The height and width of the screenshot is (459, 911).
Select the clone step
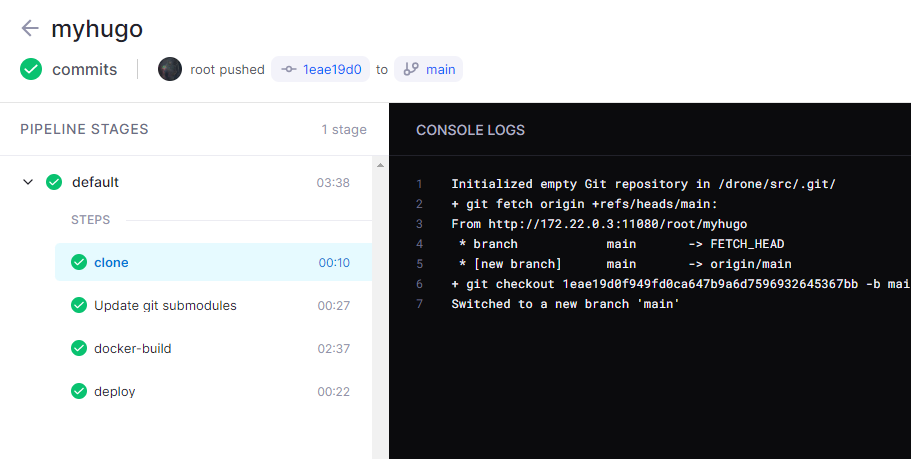tap(213, 263)
